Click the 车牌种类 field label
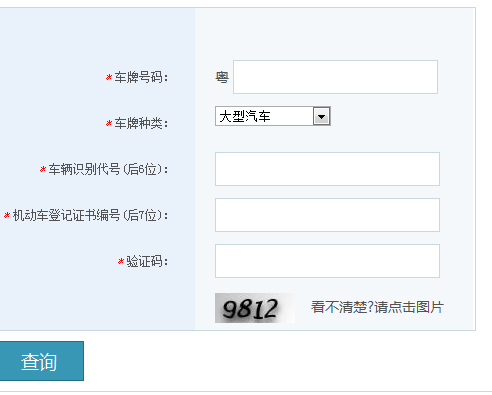492x395 pixels. (141, 123)
